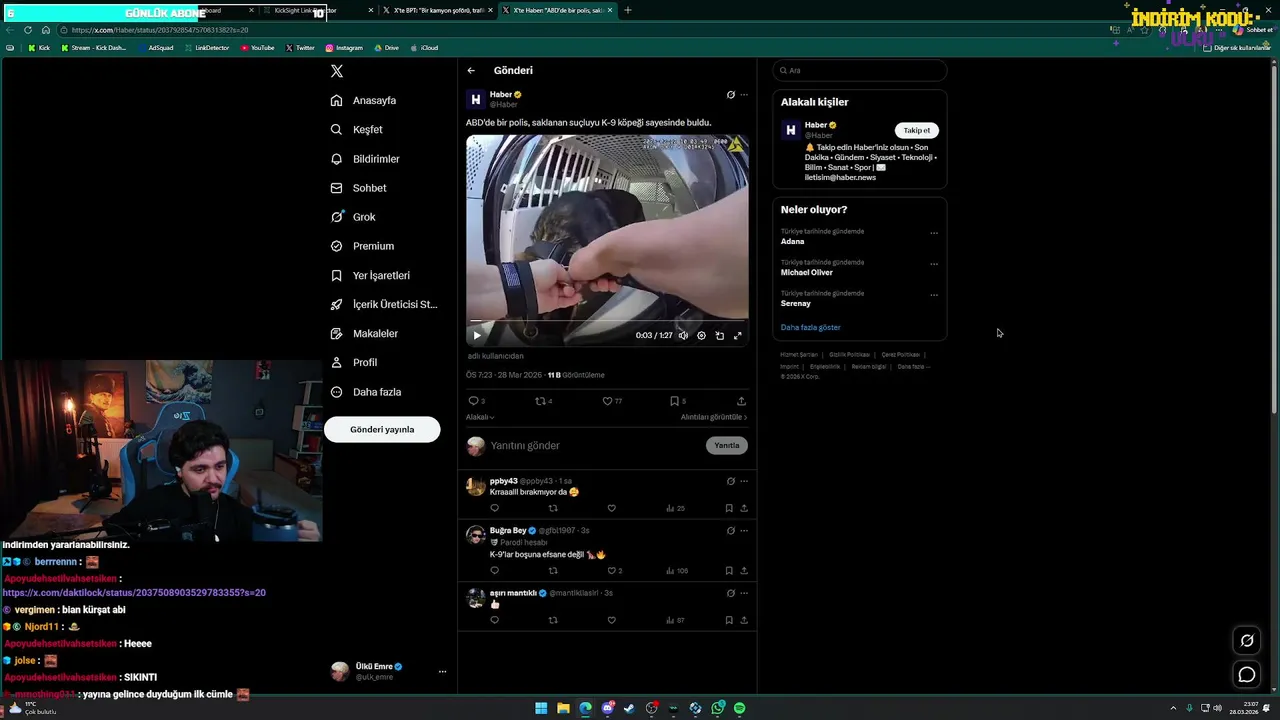This screenshot has height=720, width=1280.
Task: Bookmark the main post
Action: (674, 401)
